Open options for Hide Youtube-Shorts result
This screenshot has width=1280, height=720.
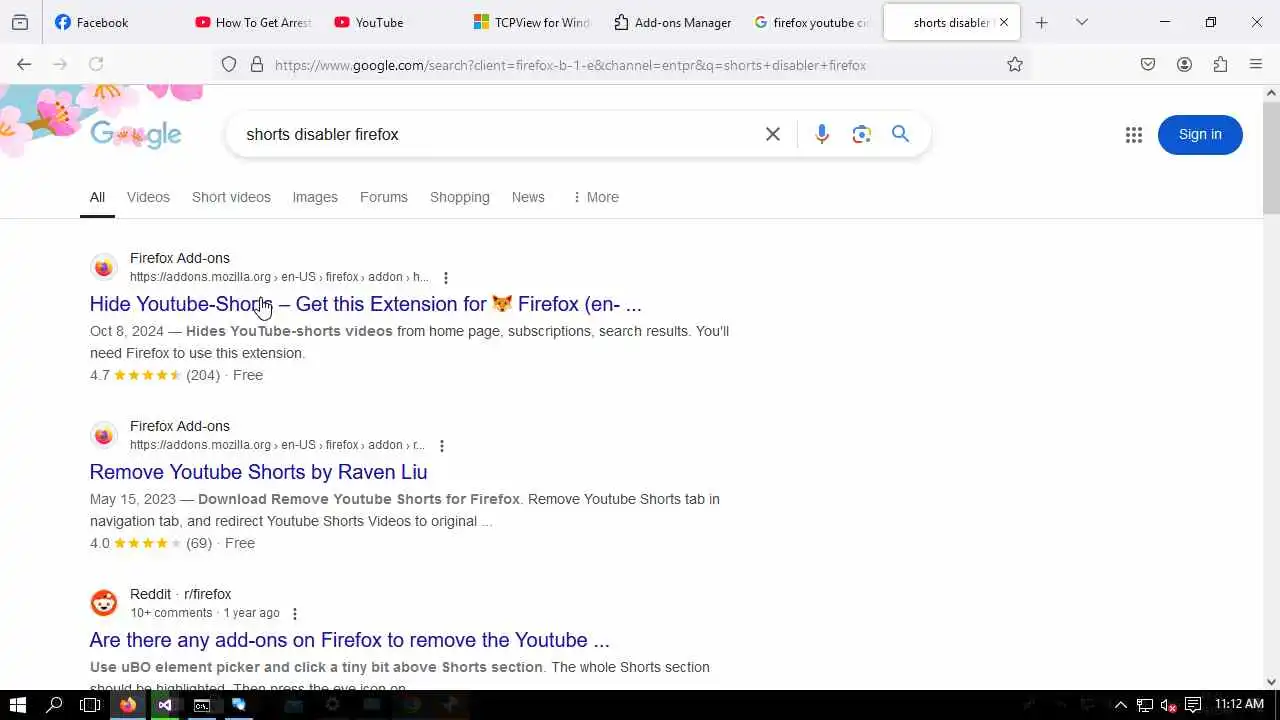coord(446,278)
